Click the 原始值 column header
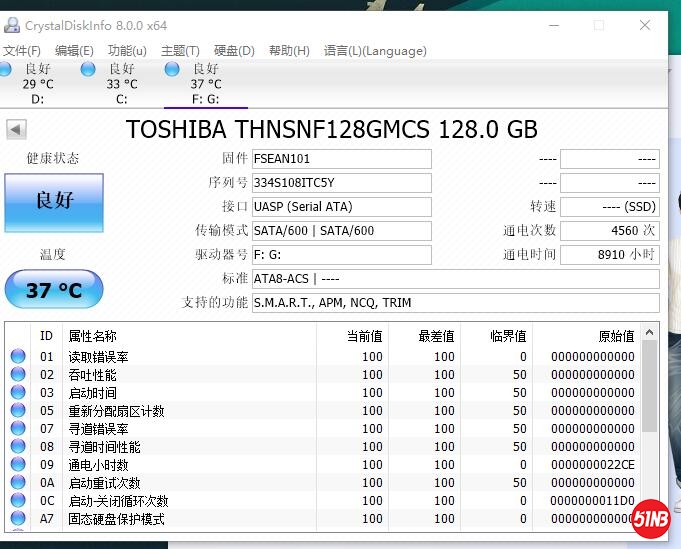Screen dimensions: 681x549 [615, 336]
